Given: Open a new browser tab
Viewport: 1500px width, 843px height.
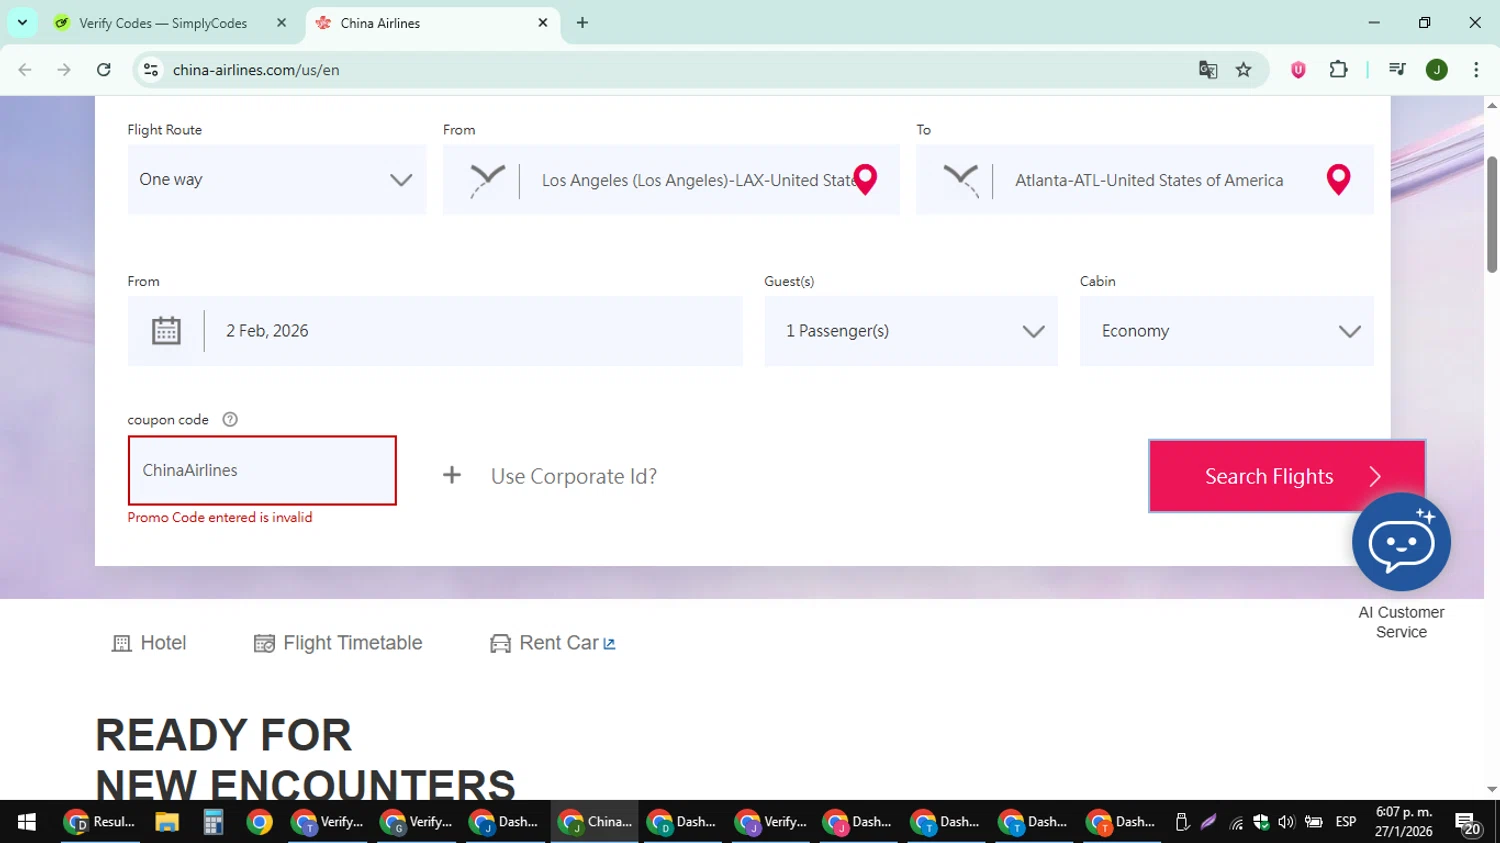Looking at the screenshot, I should click(x=582, y=23).
